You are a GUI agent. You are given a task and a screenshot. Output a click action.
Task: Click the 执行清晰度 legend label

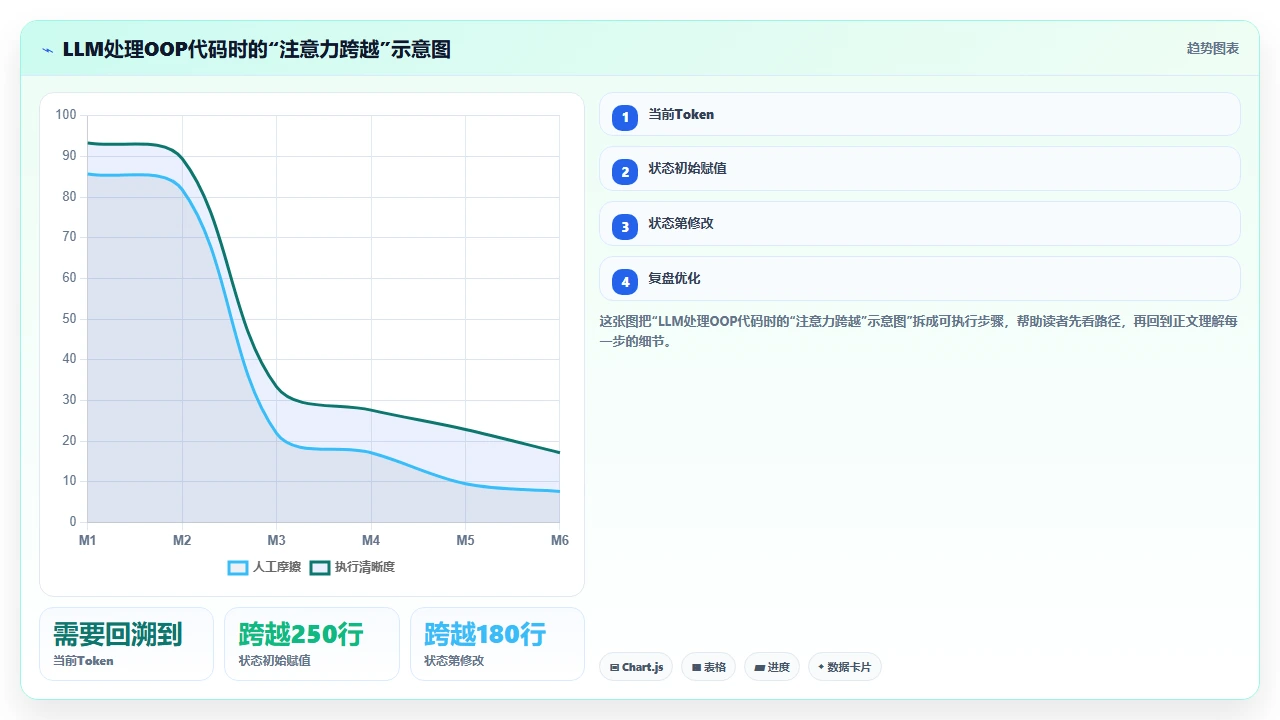click(365, 567)
